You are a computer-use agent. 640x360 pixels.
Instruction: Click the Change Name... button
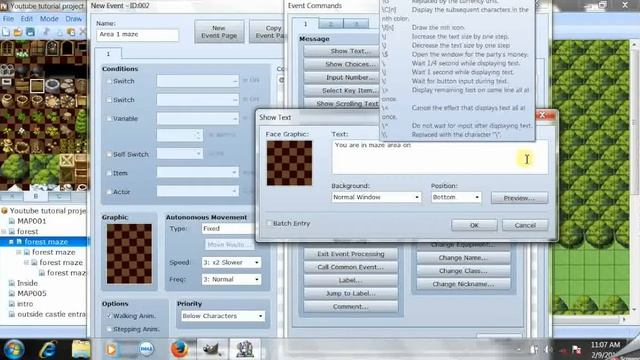tap(463, 258)
